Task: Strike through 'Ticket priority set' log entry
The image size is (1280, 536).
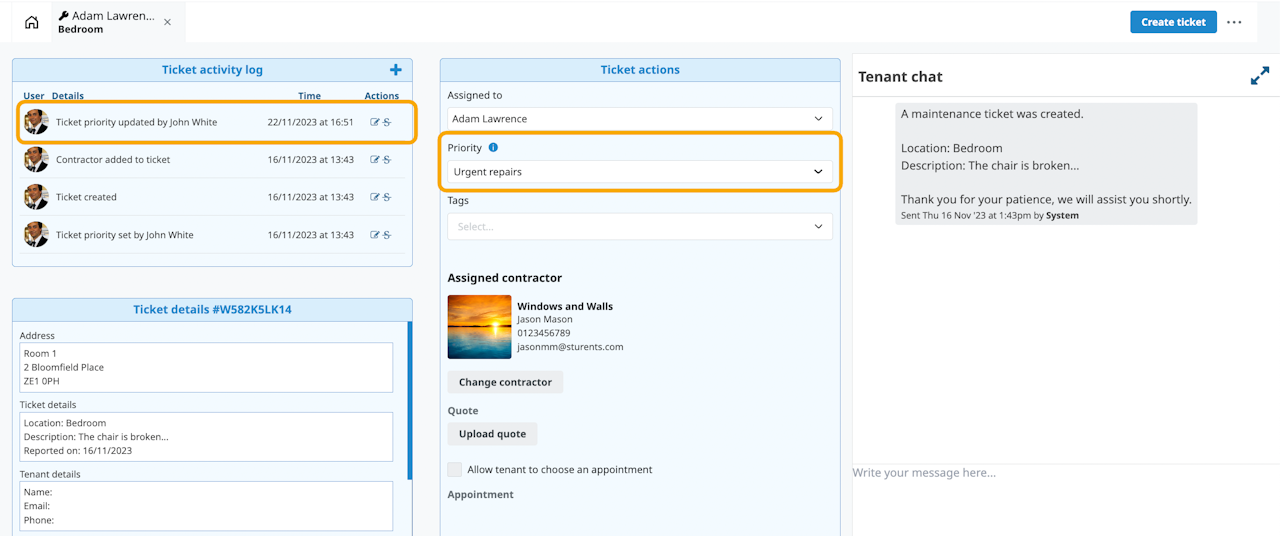Action: (x=387, y=235)
